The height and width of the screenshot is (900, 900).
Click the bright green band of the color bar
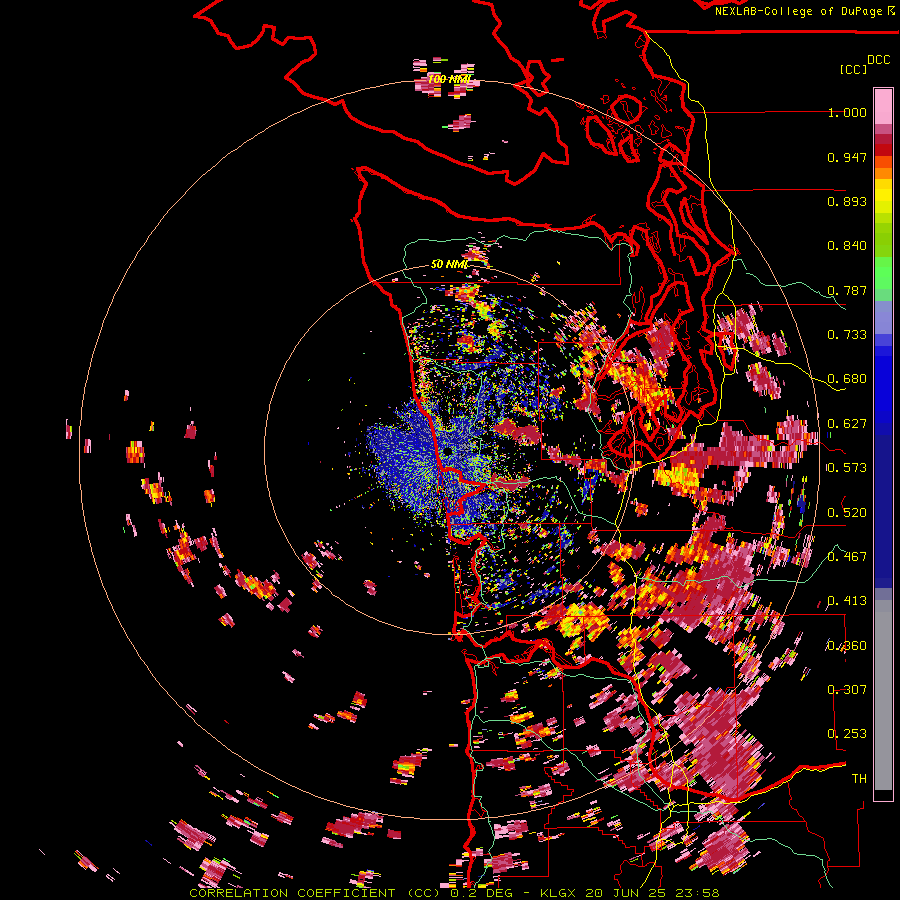[x=883, y=273]
